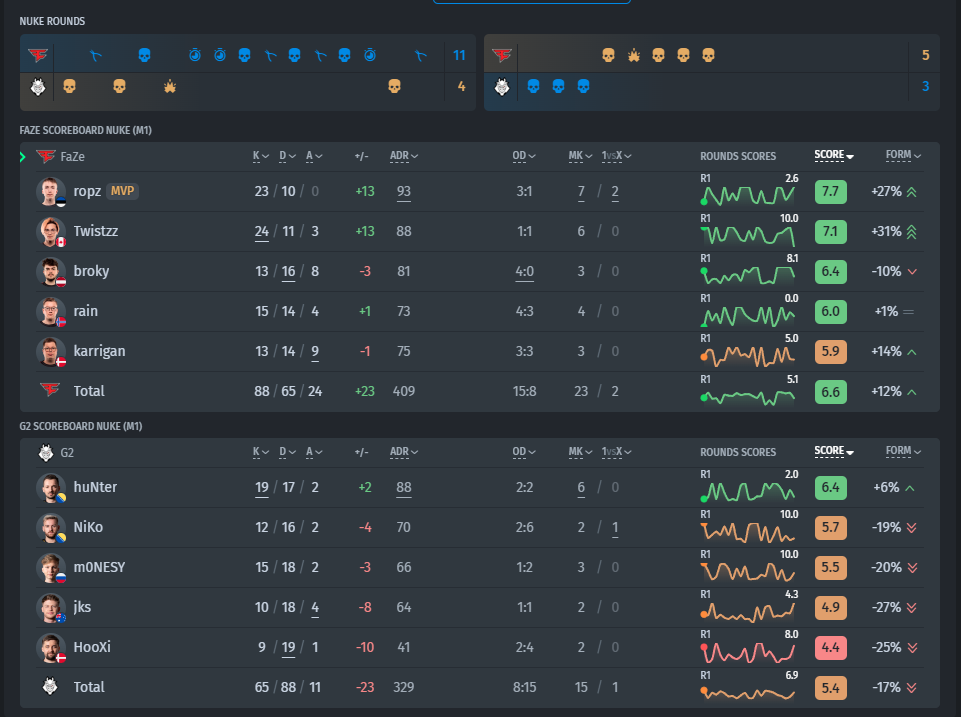The height and width of the screenshot is (717, 961).
Task: Sort G2 scoreboard by FORM column
Action: pyautogui.click(x=903, y=451)
